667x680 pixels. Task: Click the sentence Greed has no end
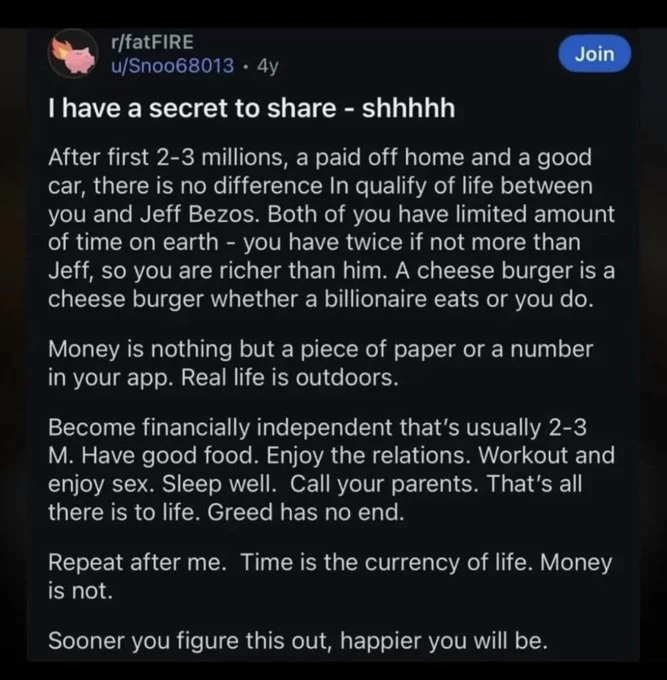306,513
